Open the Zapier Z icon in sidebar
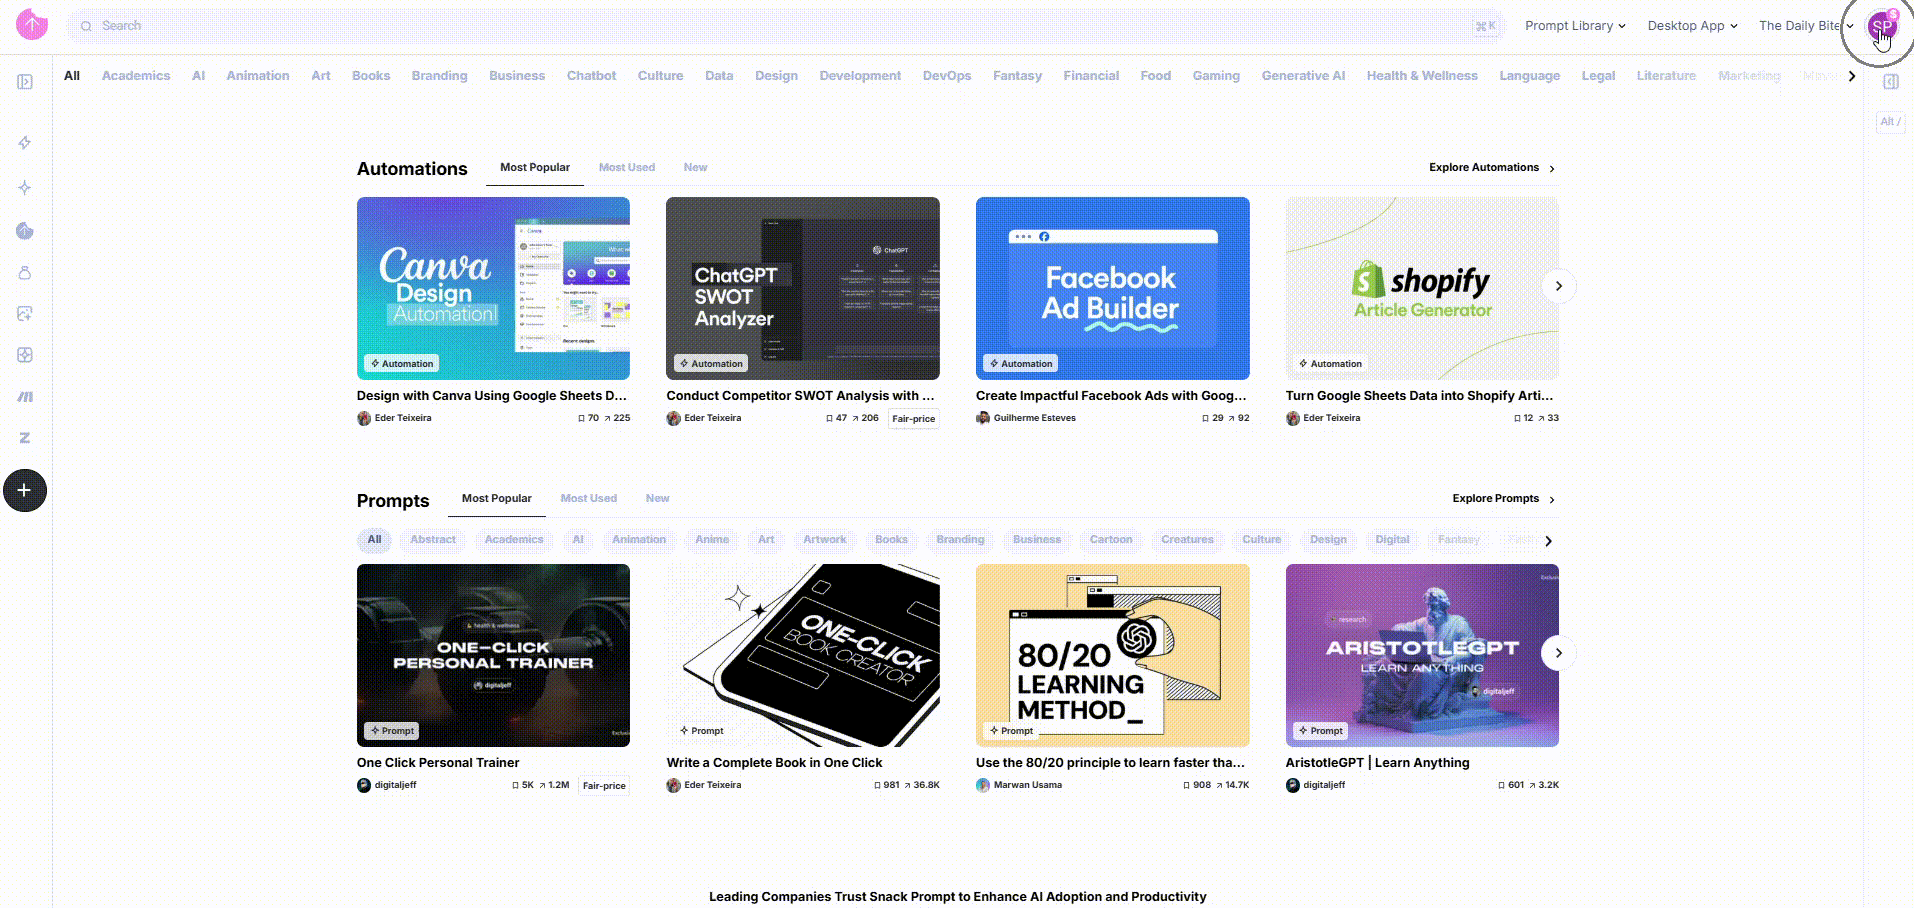The width and height of the screenshot is (1914, 908). (25, 438)
